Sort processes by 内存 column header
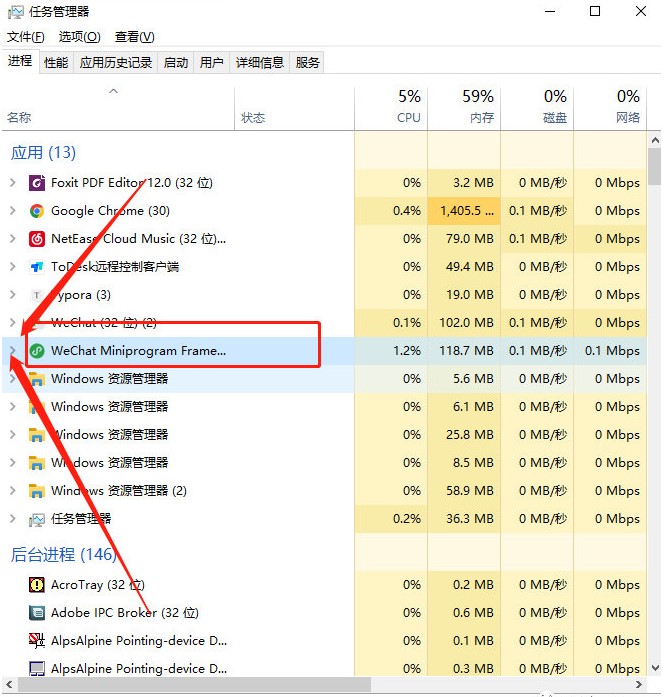The height and width of the screenshot is (697, 665). [x=464, y=109]
